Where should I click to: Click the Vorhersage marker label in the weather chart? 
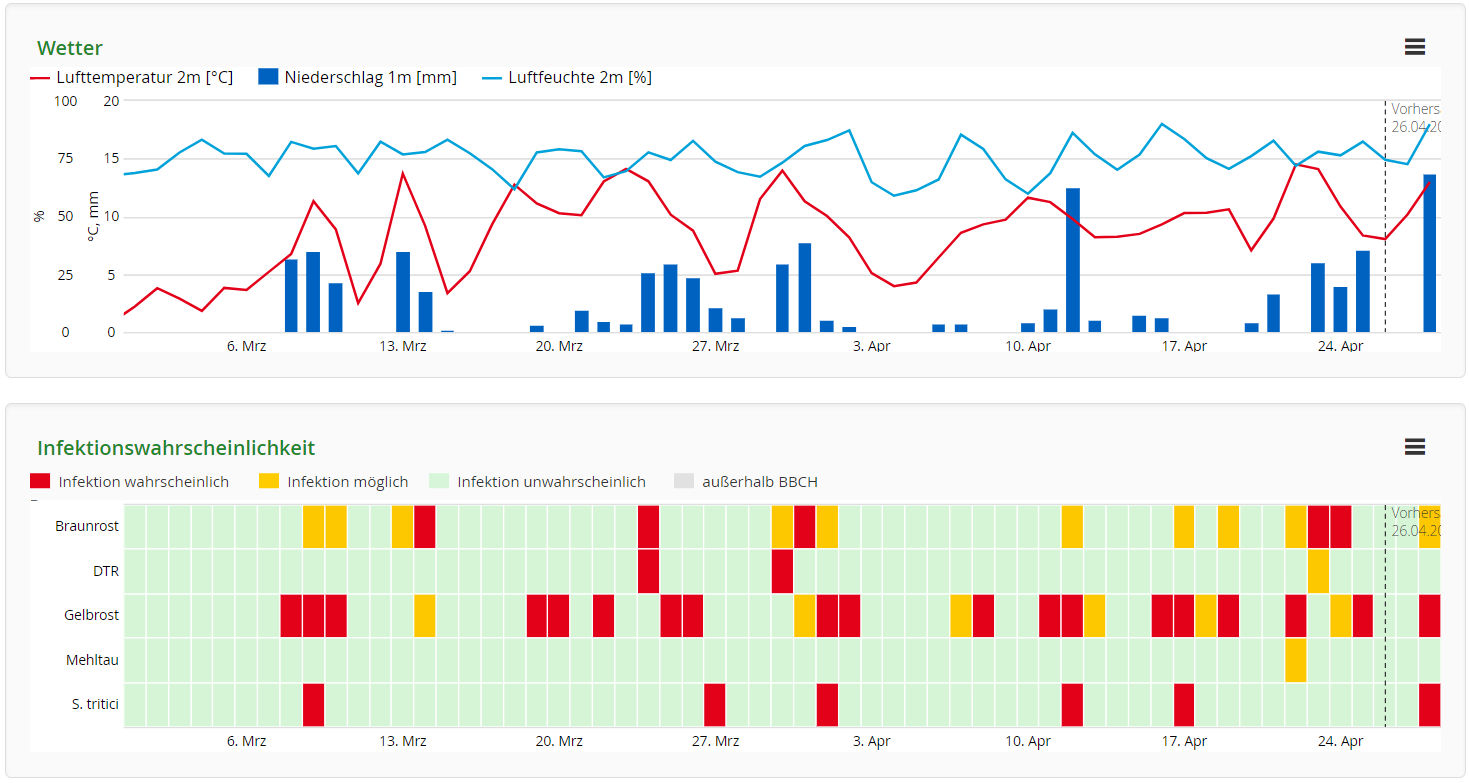coord(1415,118)
